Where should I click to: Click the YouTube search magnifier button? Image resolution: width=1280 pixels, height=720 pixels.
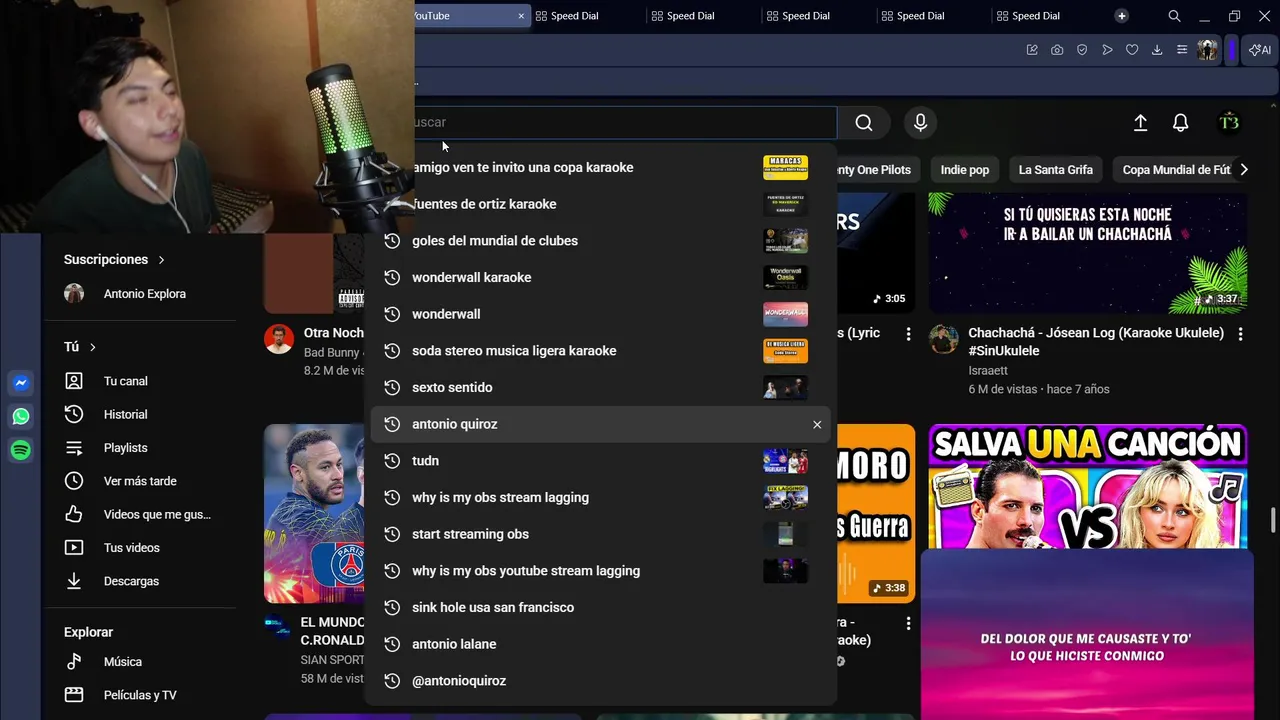[x=864, y=123]
